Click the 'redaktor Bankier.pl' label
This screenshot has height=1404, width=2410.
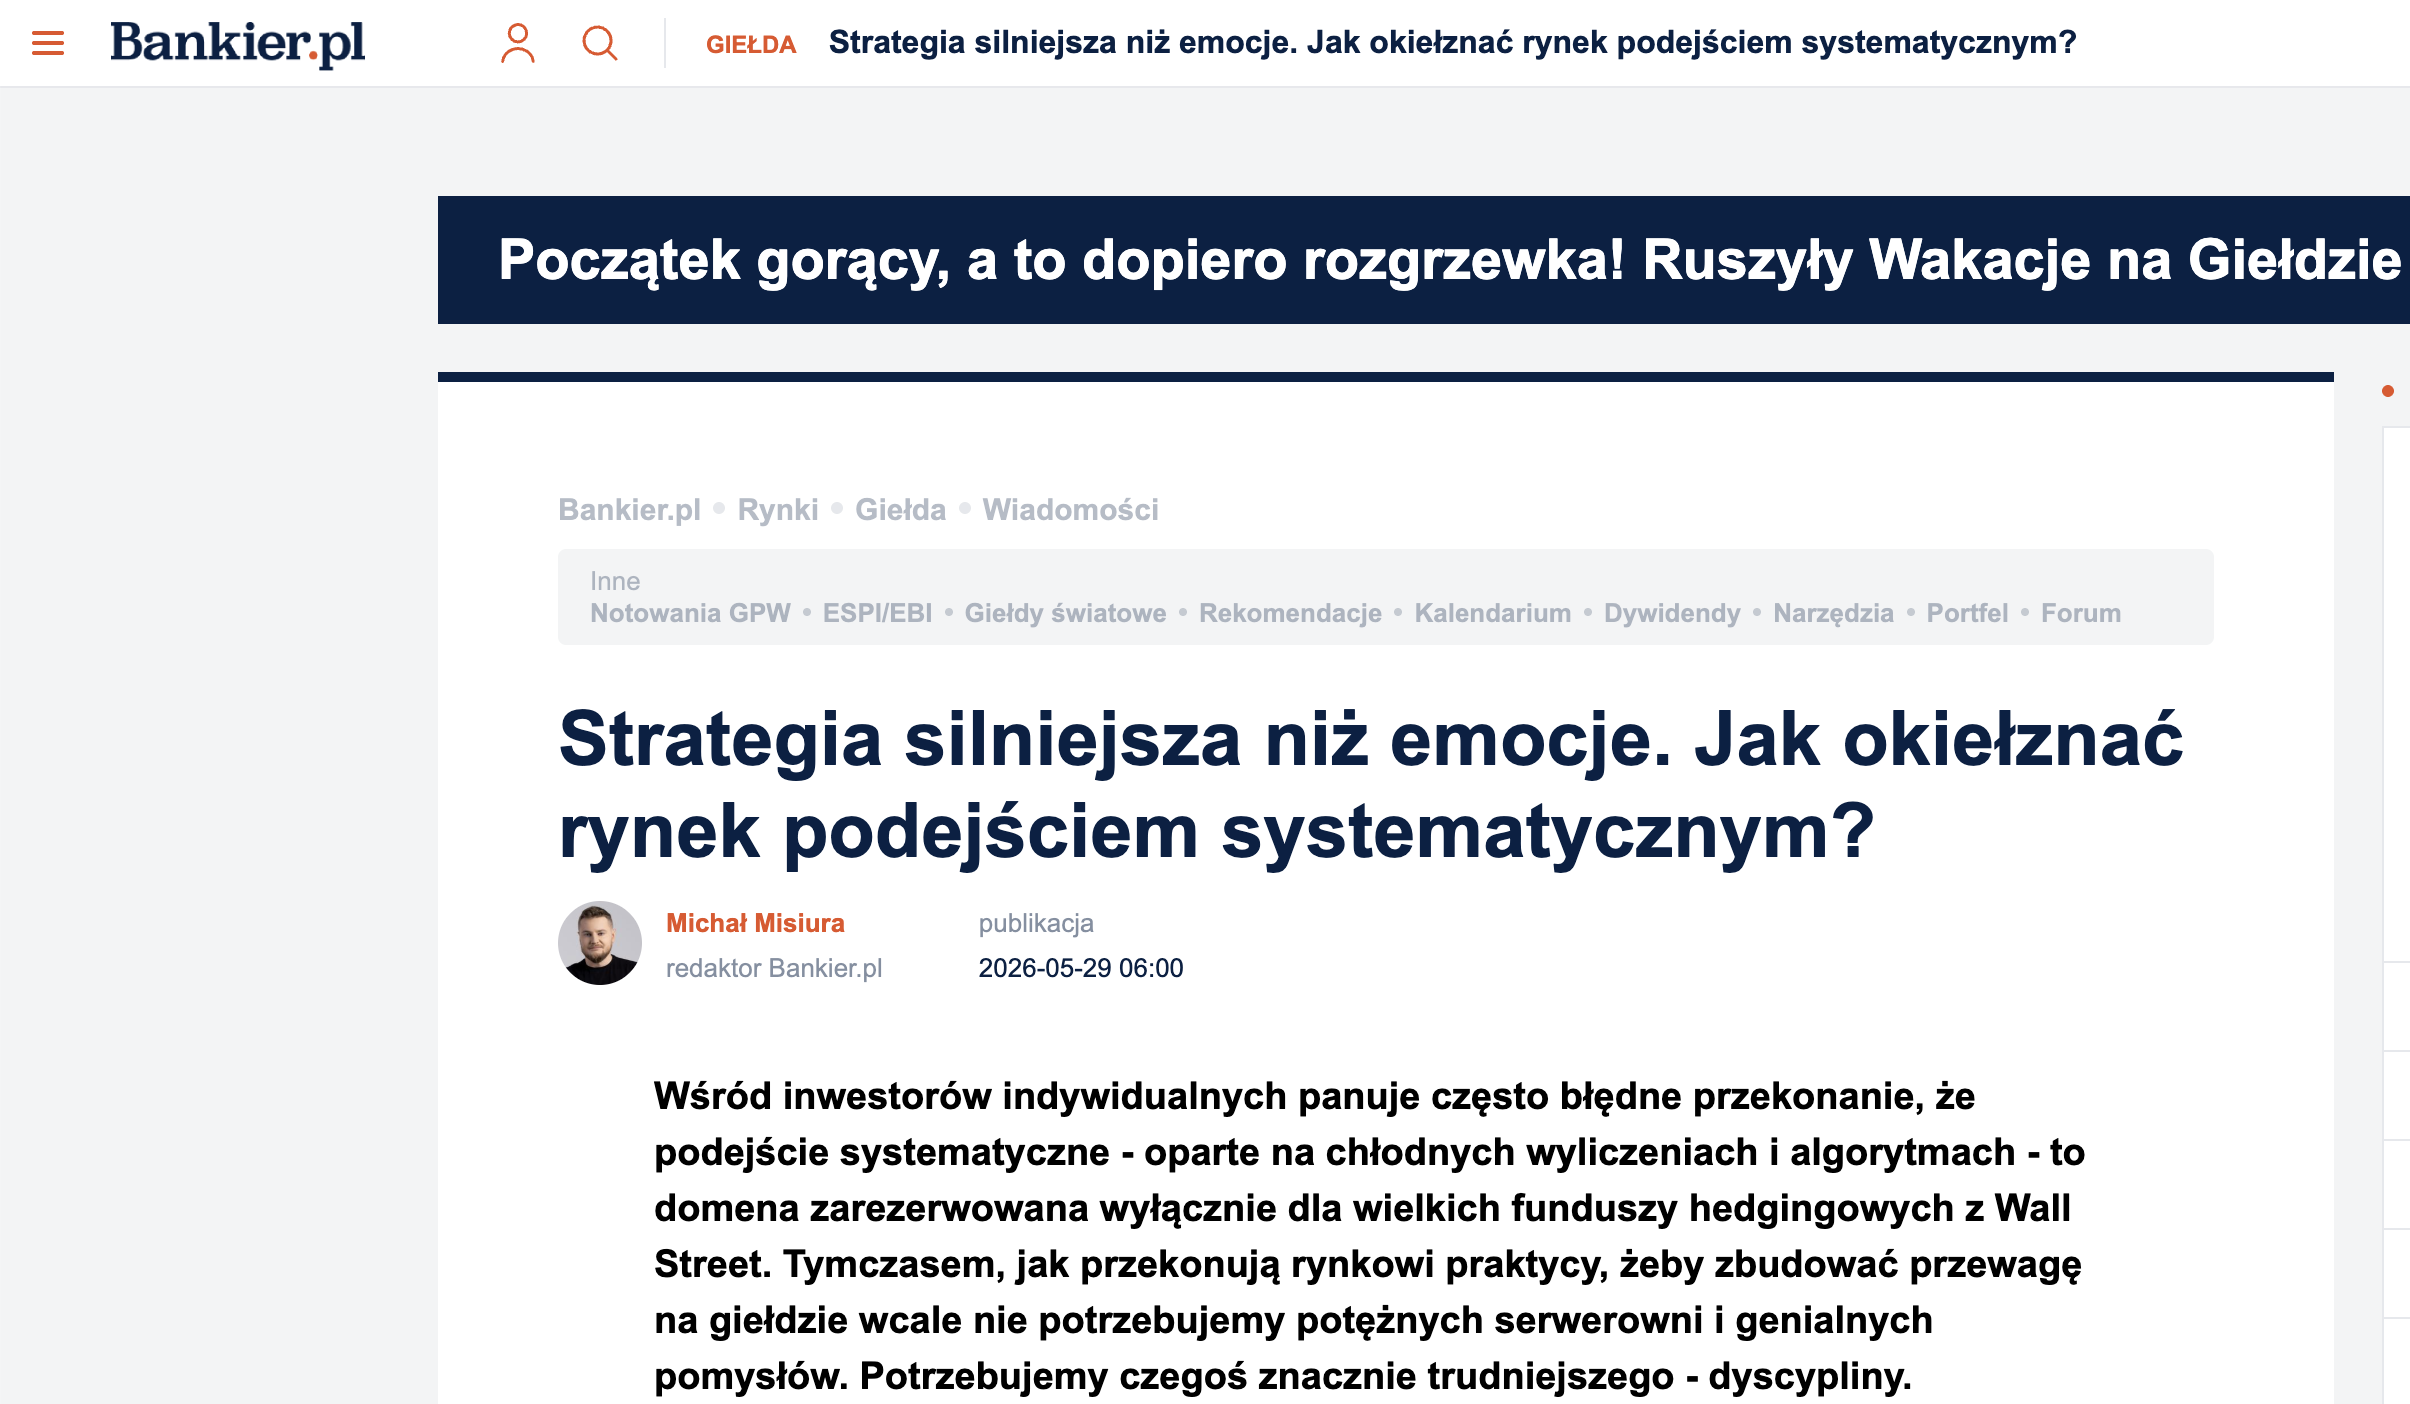click(x=774, y=968)
